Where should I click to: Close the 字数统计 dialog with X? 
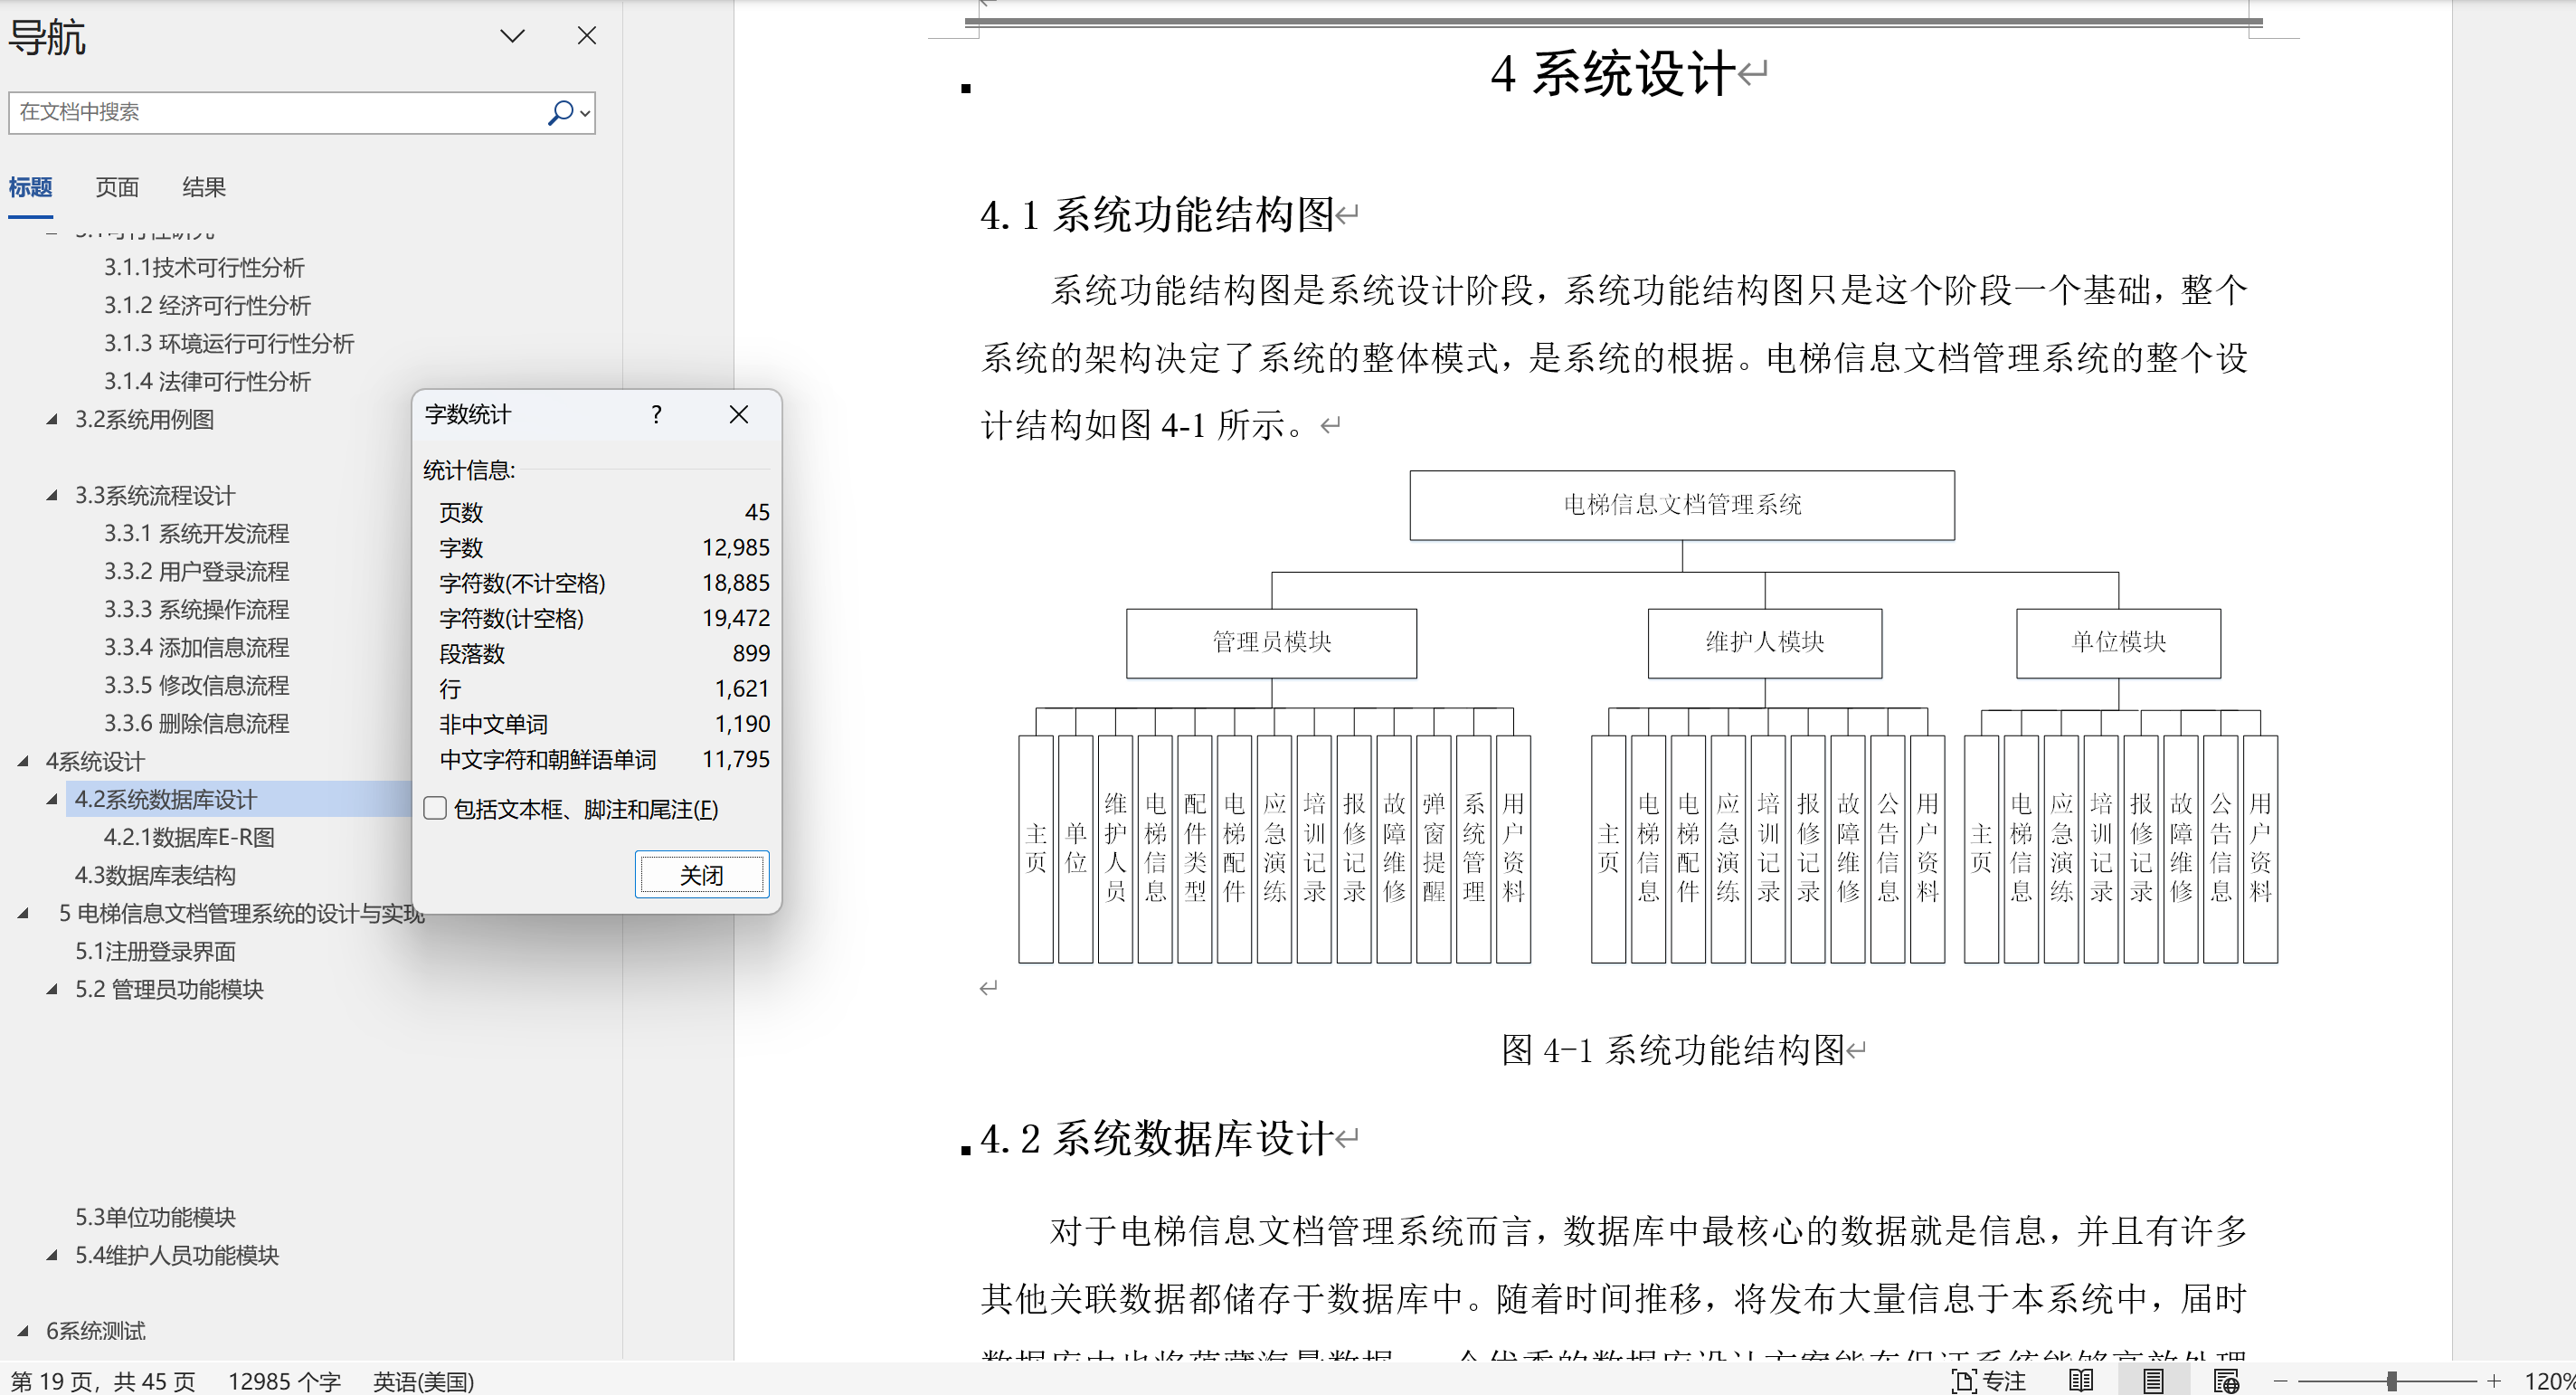point(739,414)
